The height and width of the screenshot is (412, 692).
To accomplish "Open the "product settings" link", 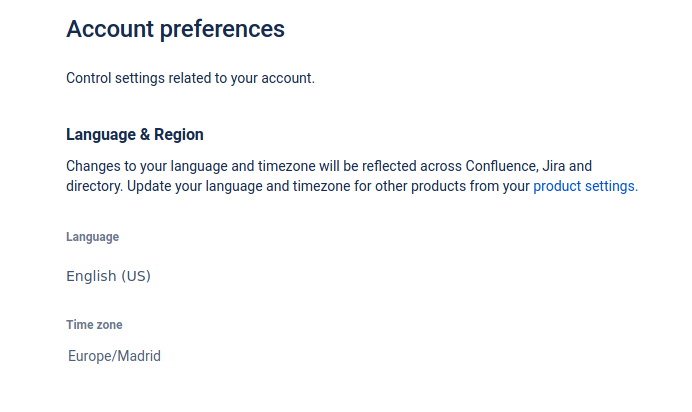I will tap(585, 186).
